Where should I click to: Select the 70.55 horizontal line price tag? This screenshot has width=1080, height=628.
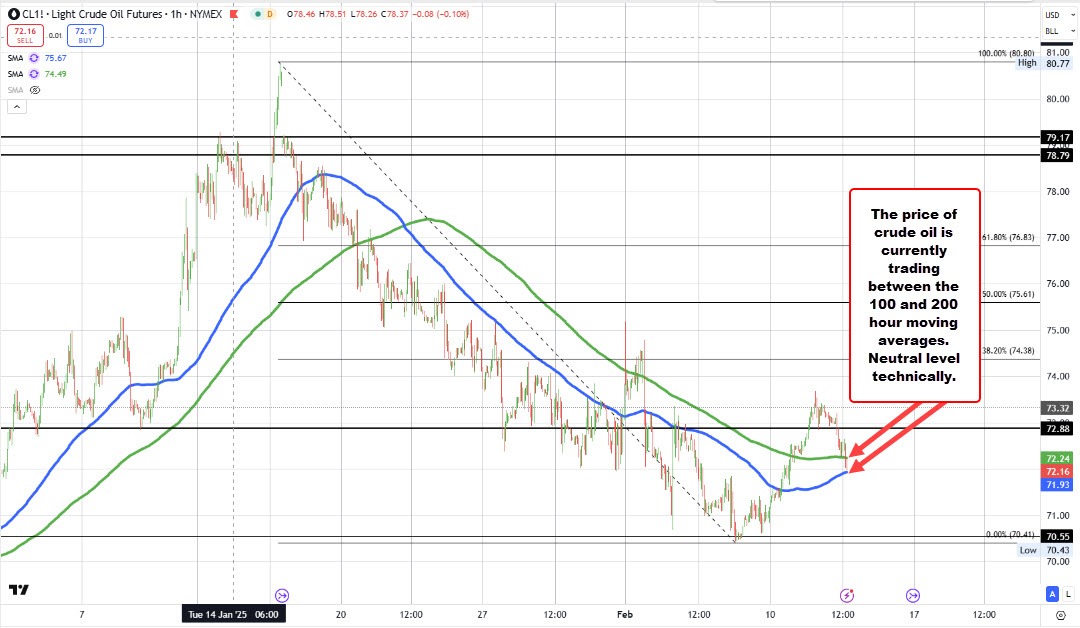[1057, 536]
